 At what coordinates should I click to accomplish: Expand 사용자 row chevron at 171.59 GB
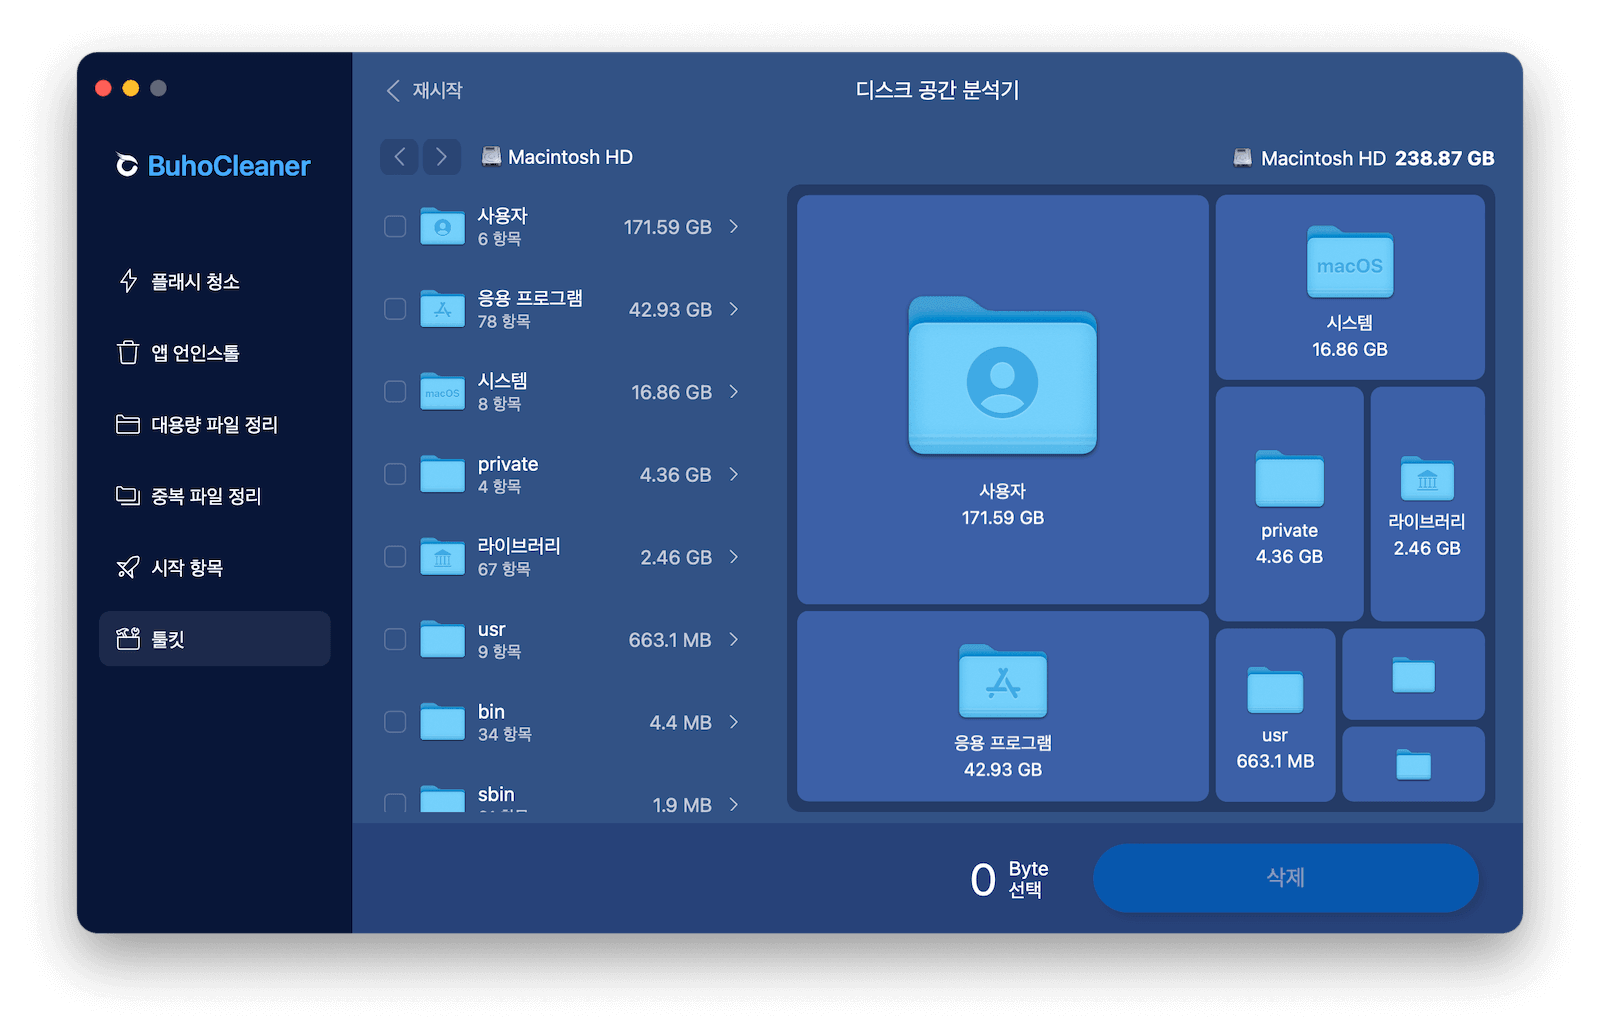click(734, 227)
